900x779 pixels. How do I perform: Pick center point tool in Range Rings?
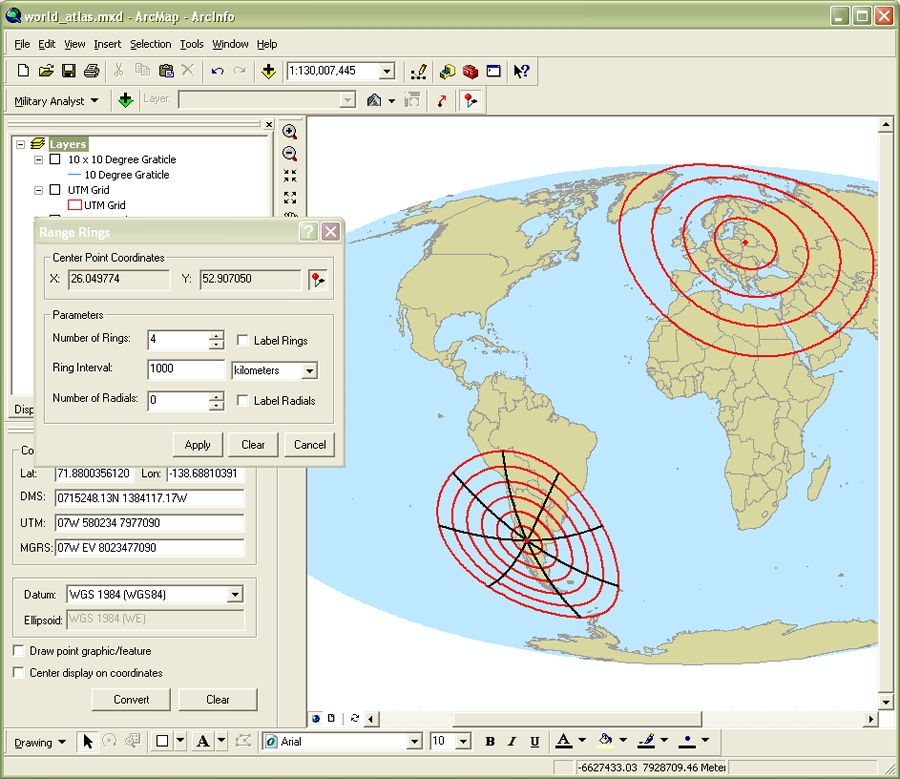(x=318, y=280)
